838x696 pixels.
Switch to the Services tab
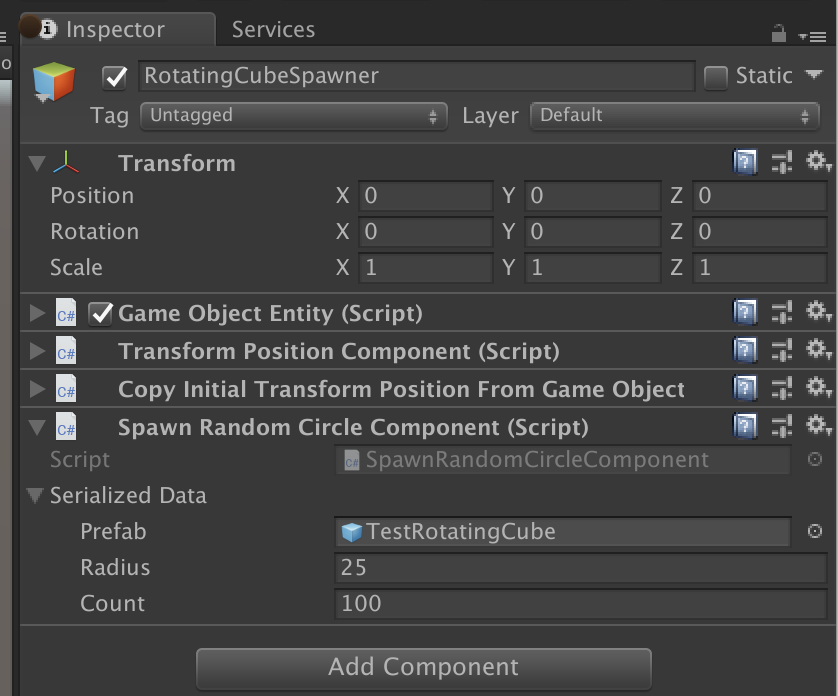pyautogui.click(x=273, y=30)
